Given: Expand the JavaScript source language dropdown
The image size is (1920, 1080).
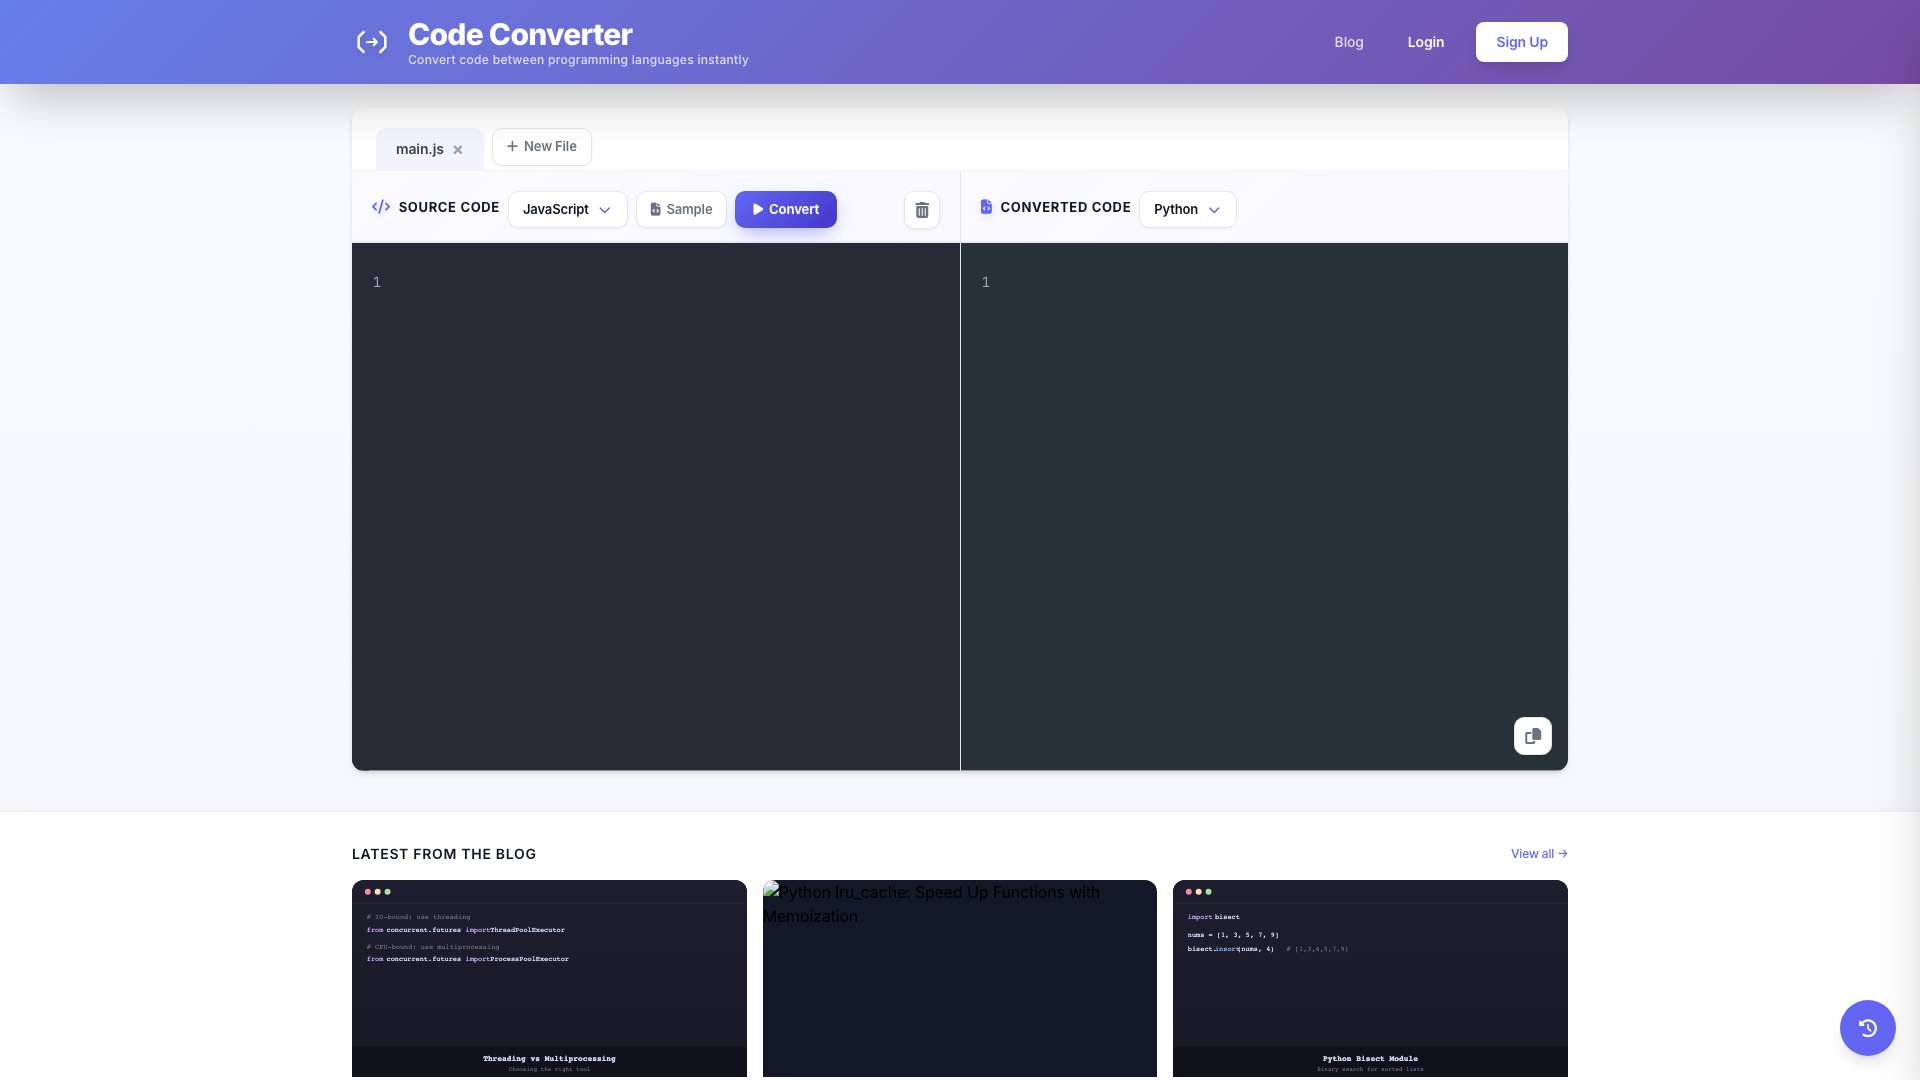Looking at the screenshot, I should (567, 210).
